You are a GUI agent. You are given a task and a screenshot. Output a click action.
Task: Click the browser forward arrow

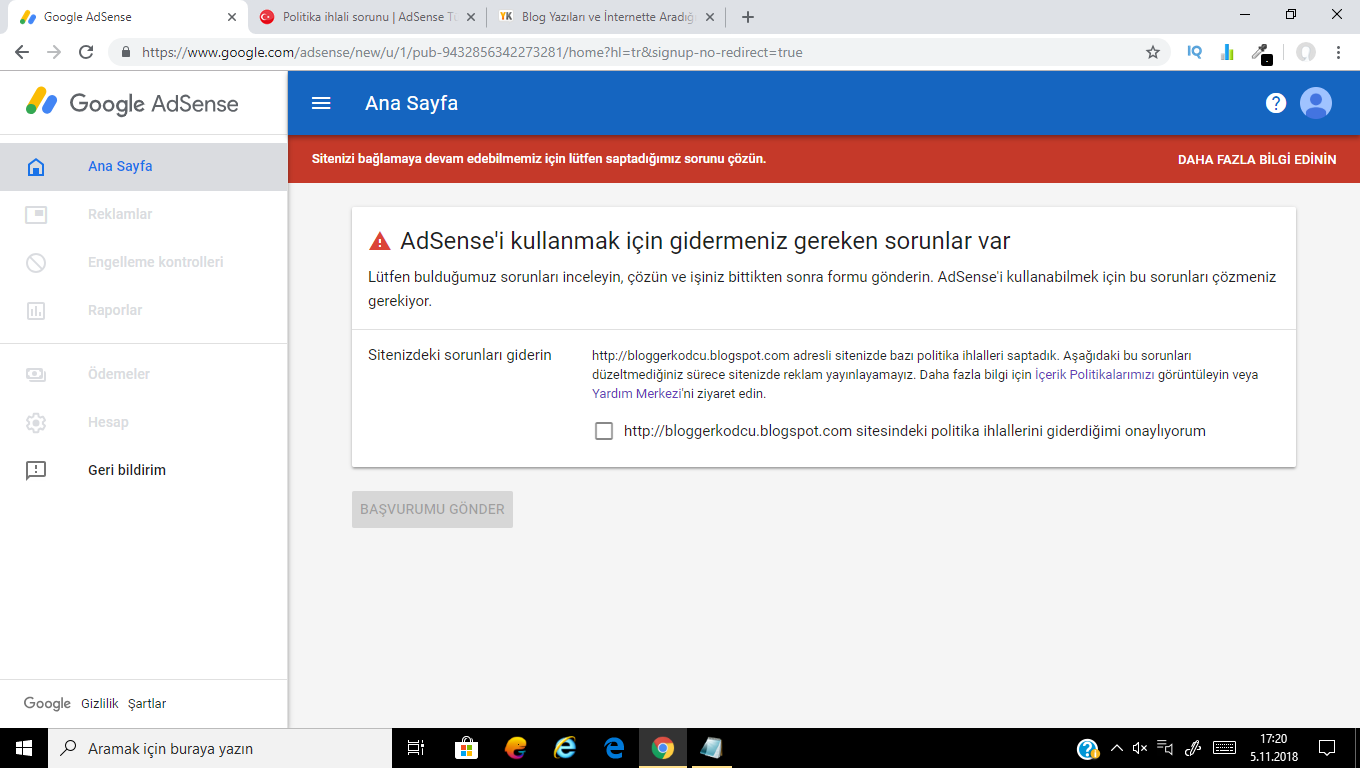click(54, 52)
